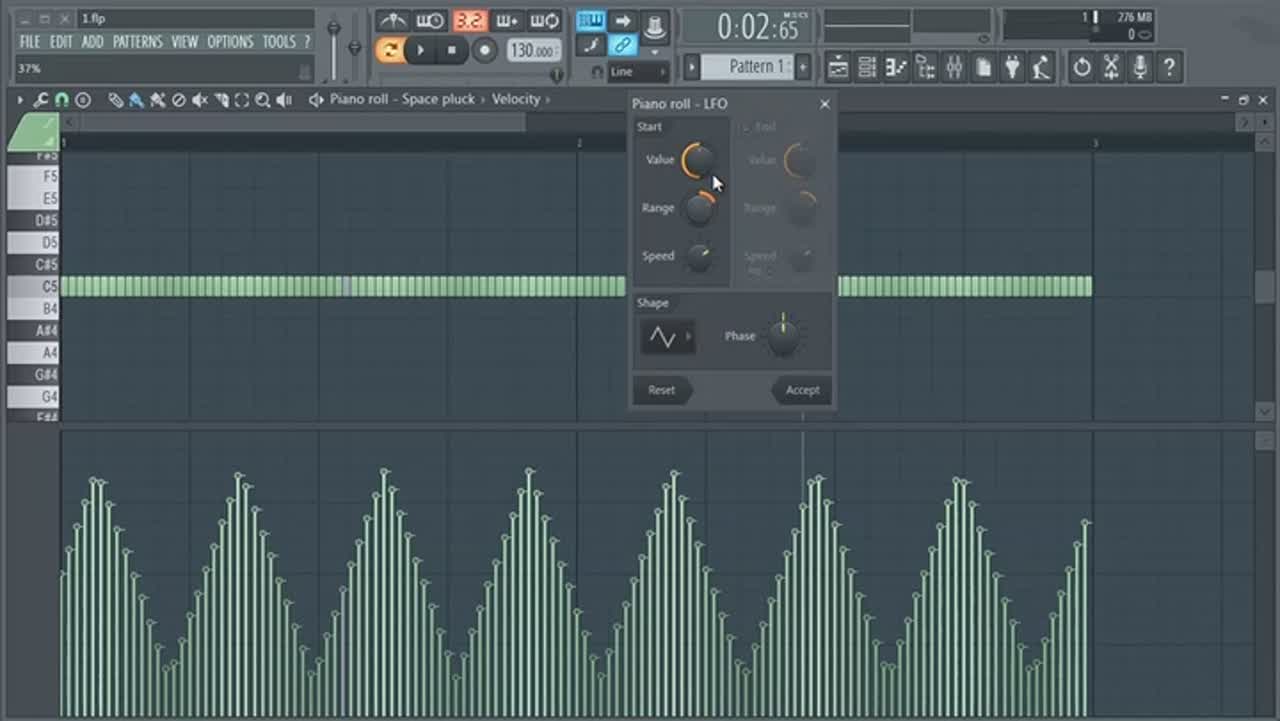1280x721 pixels.
Task: Click the microphone recording icon
Action: (1139, 67)
